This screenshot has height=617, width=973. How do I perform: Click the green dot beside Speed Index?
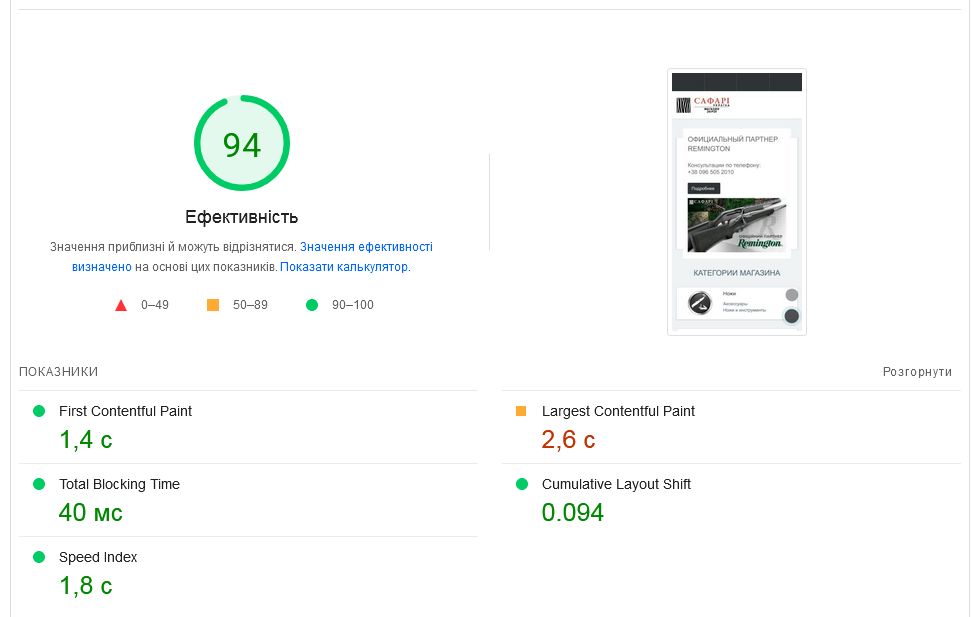click(39, 557)
